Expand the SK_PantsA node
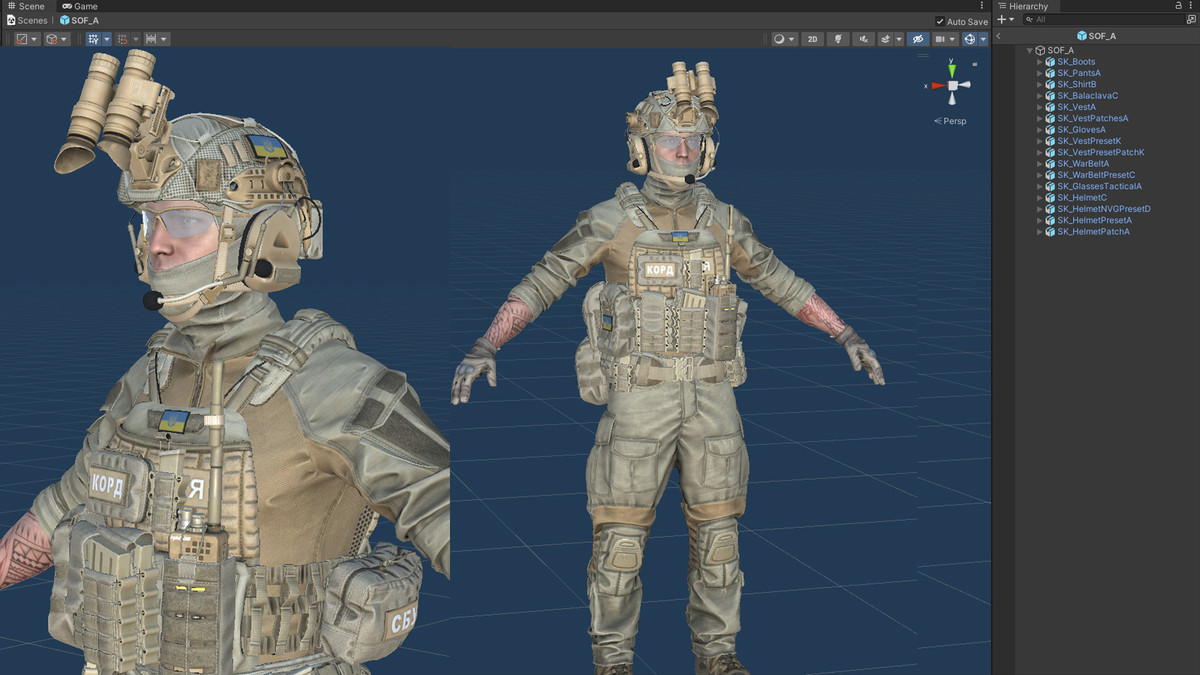1200x675 pixels. 1040,73
